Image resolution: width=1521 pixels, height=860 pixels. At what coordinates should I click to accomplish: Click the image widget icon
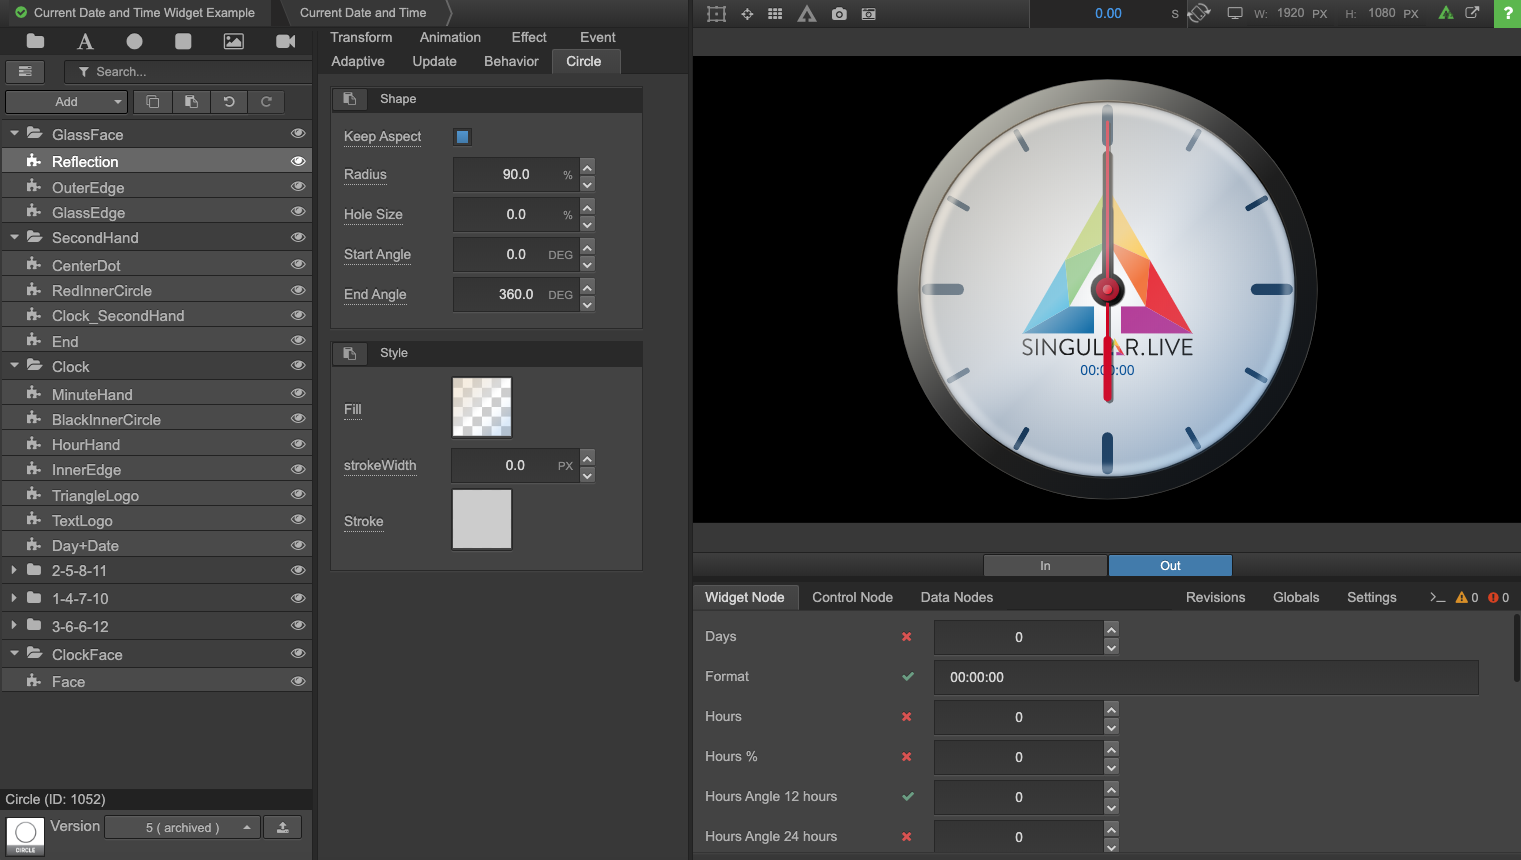(233, 41)
